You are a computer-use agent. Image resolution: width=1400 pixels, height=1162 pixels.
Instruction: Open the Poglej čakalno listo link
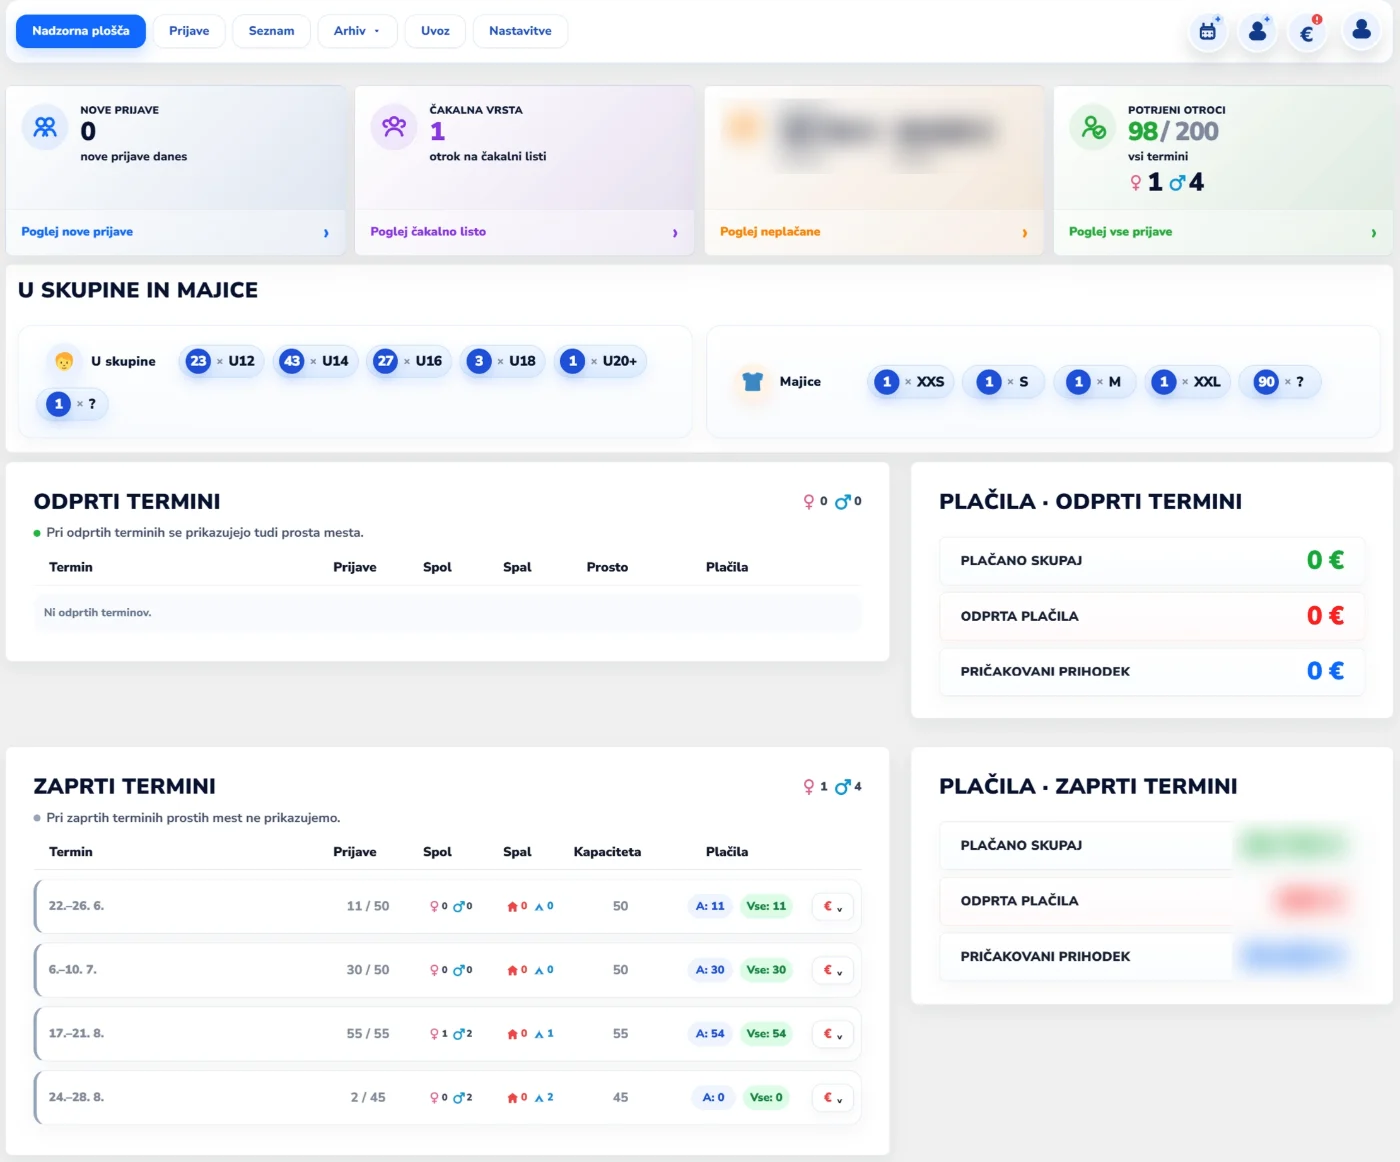428,232
